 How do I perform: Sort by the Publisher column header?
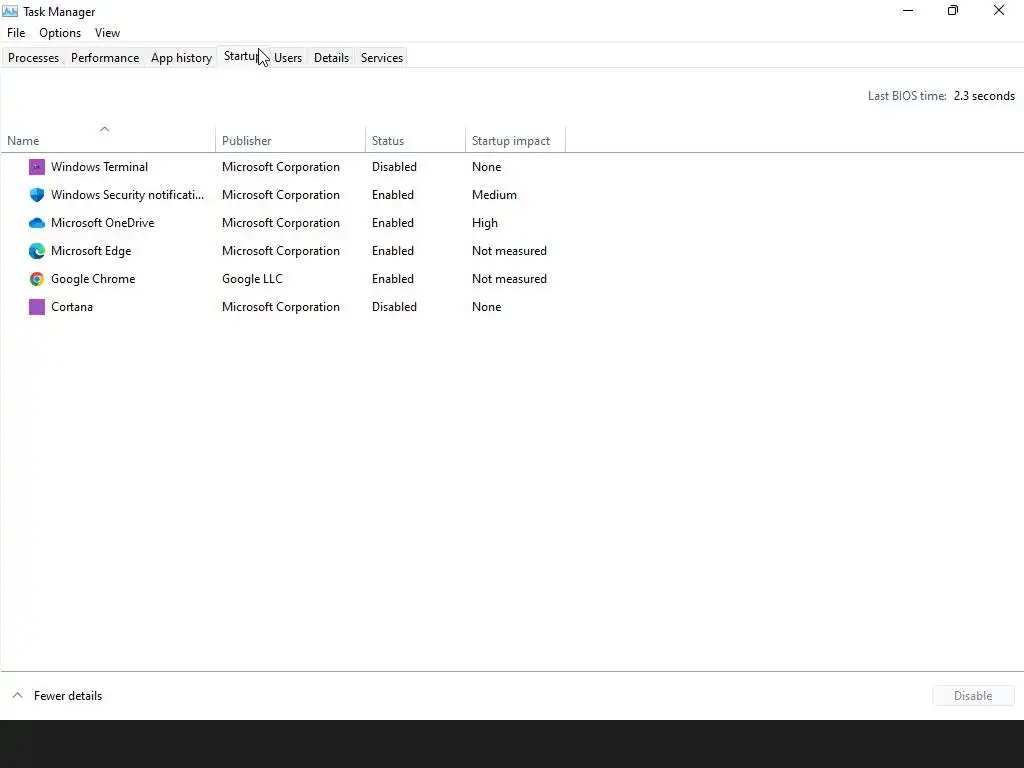point(290,140)
